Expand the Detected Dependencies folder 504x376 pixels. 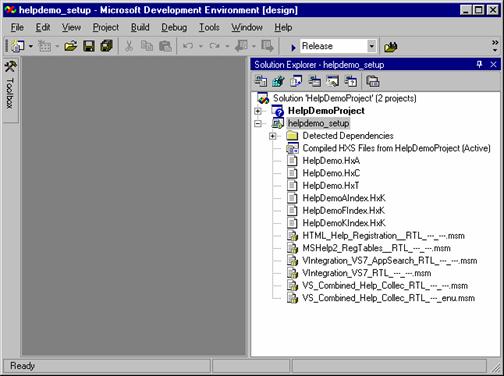(273, 136)
